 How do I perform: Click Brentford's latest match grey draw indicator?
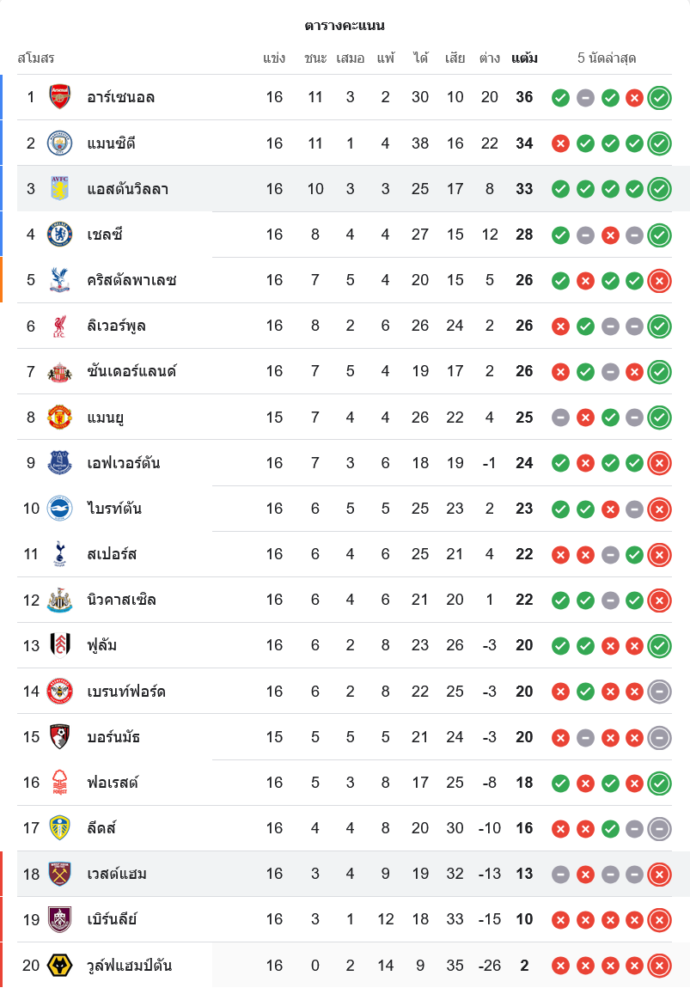pos(659,692)
